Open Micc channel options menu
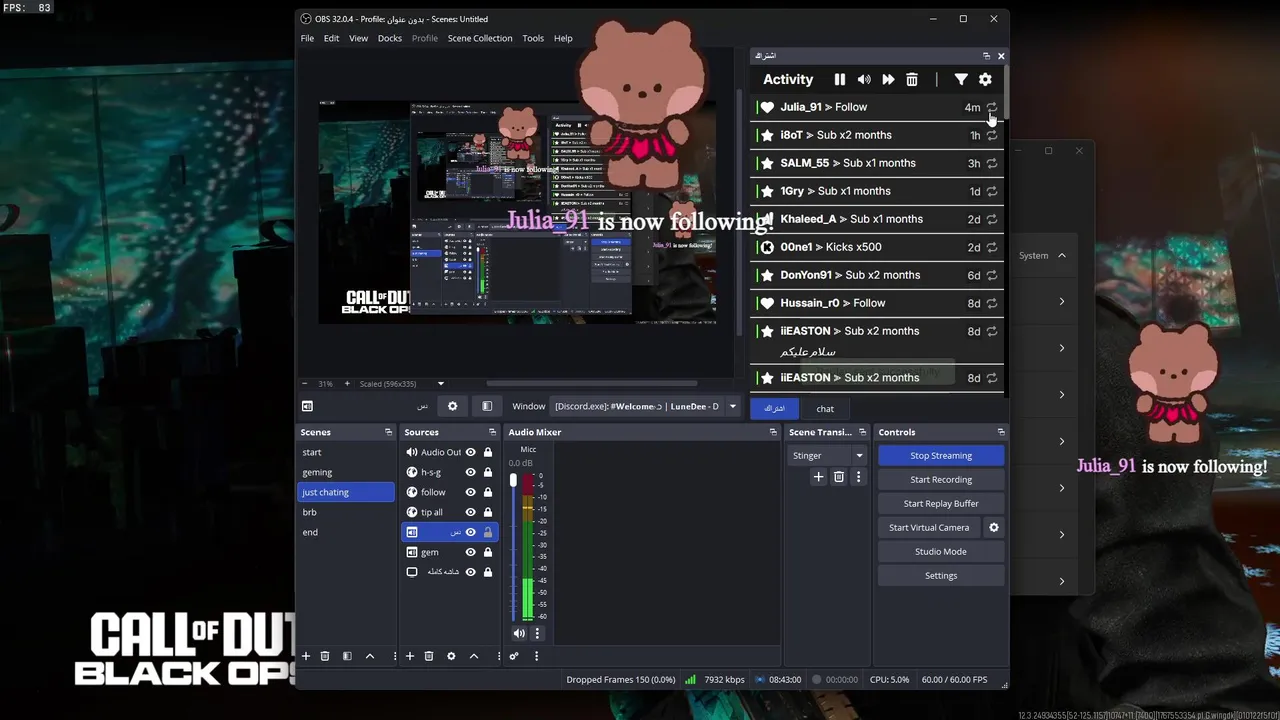Screen dimensions: 1280x720 [537, 633]
